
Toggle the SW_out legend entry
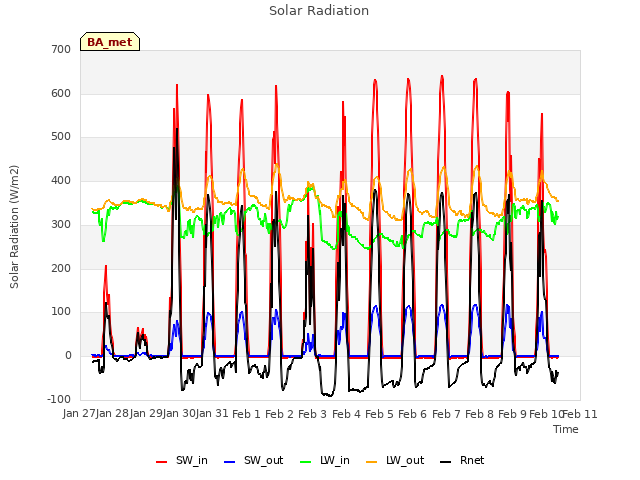pyautogui.click(x=253, y=461)
